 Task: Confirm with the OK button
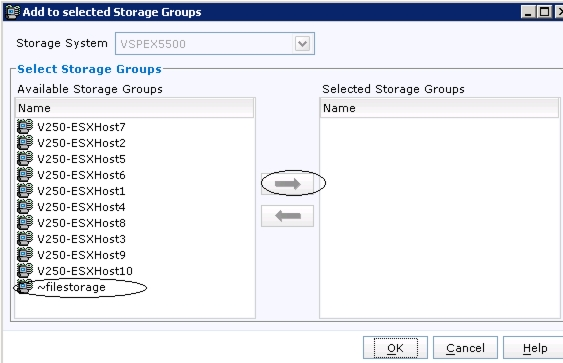pyautogui.click(x=395, y=348)
